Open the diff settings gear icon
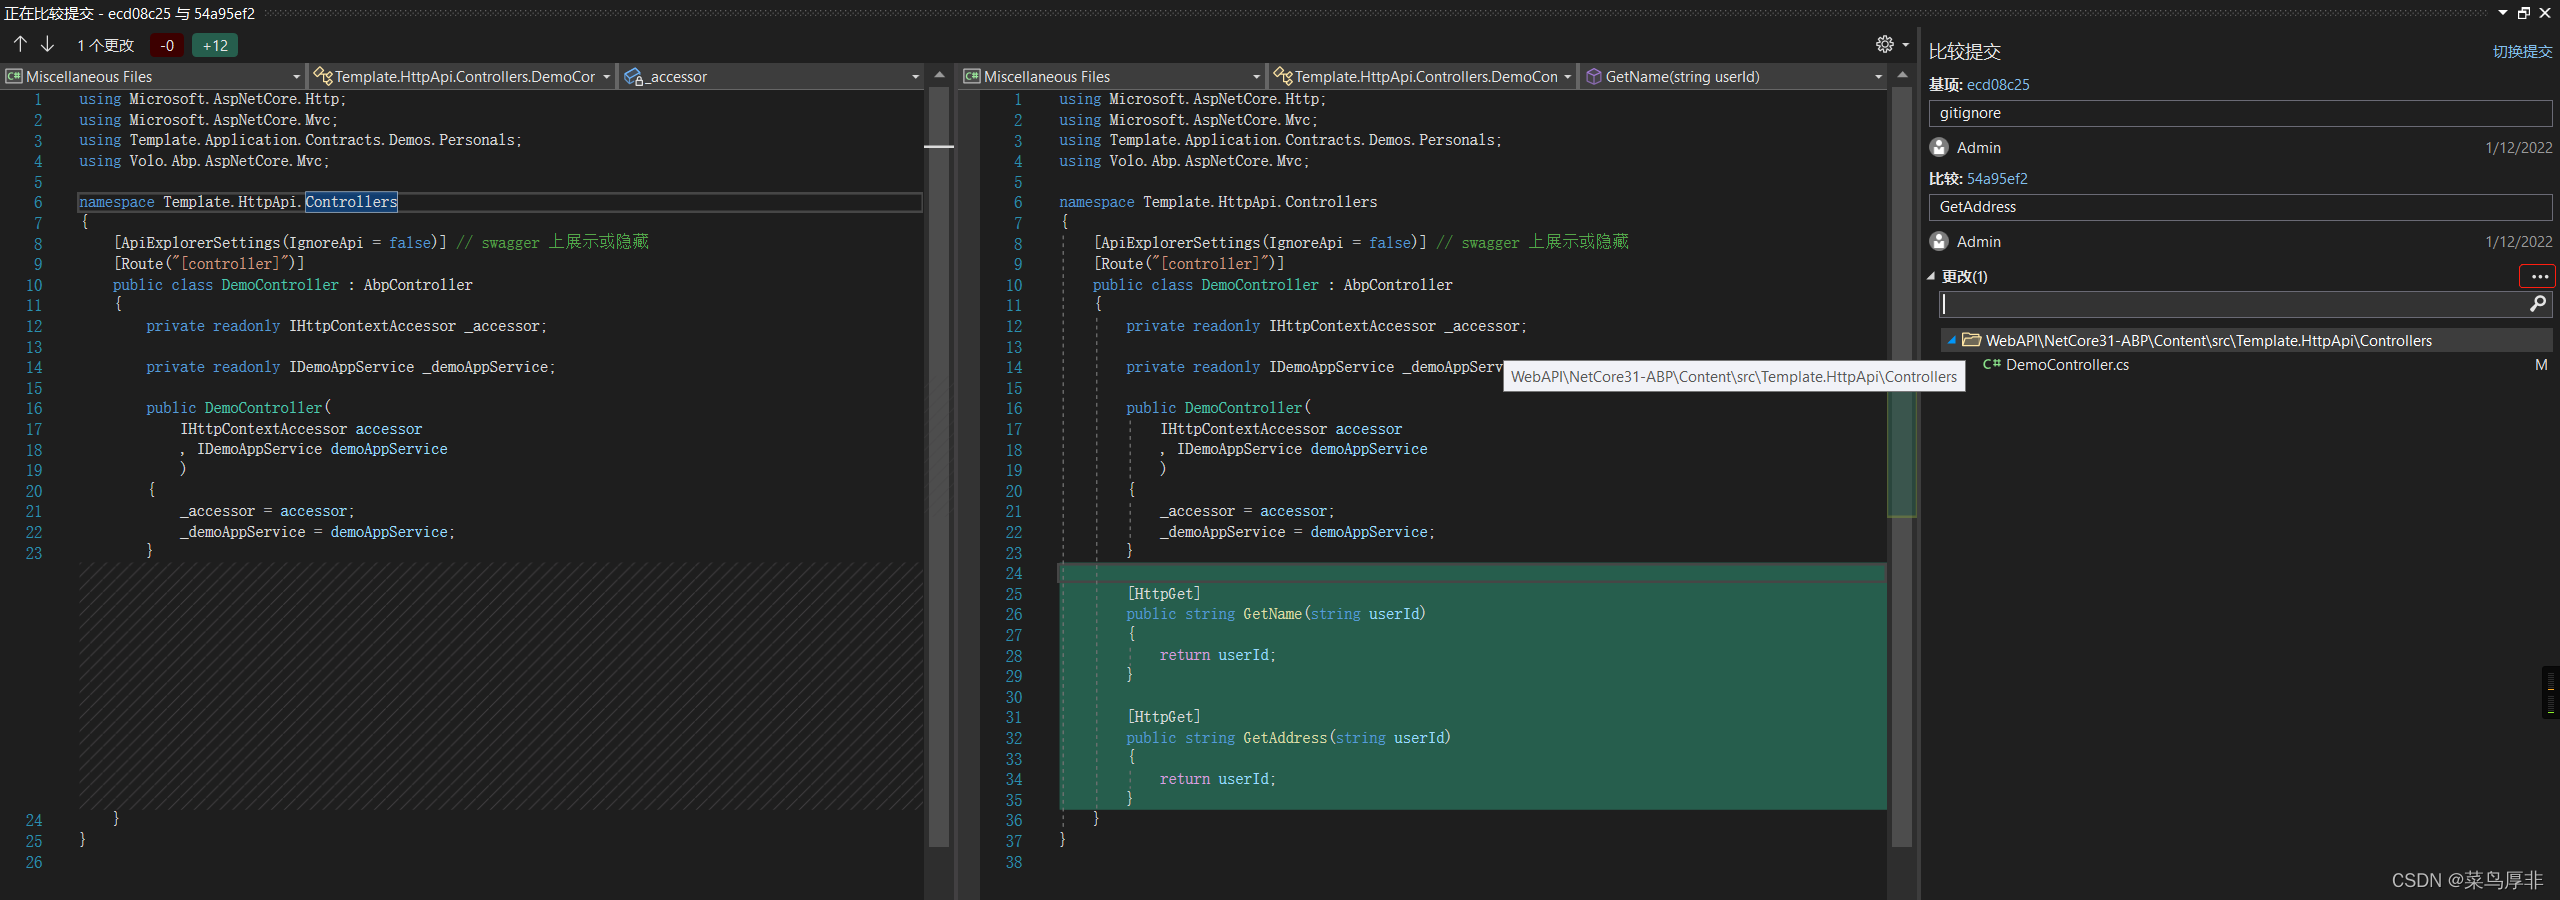2560x900 pixels. pyautogui.click(x=1883, y=44)
